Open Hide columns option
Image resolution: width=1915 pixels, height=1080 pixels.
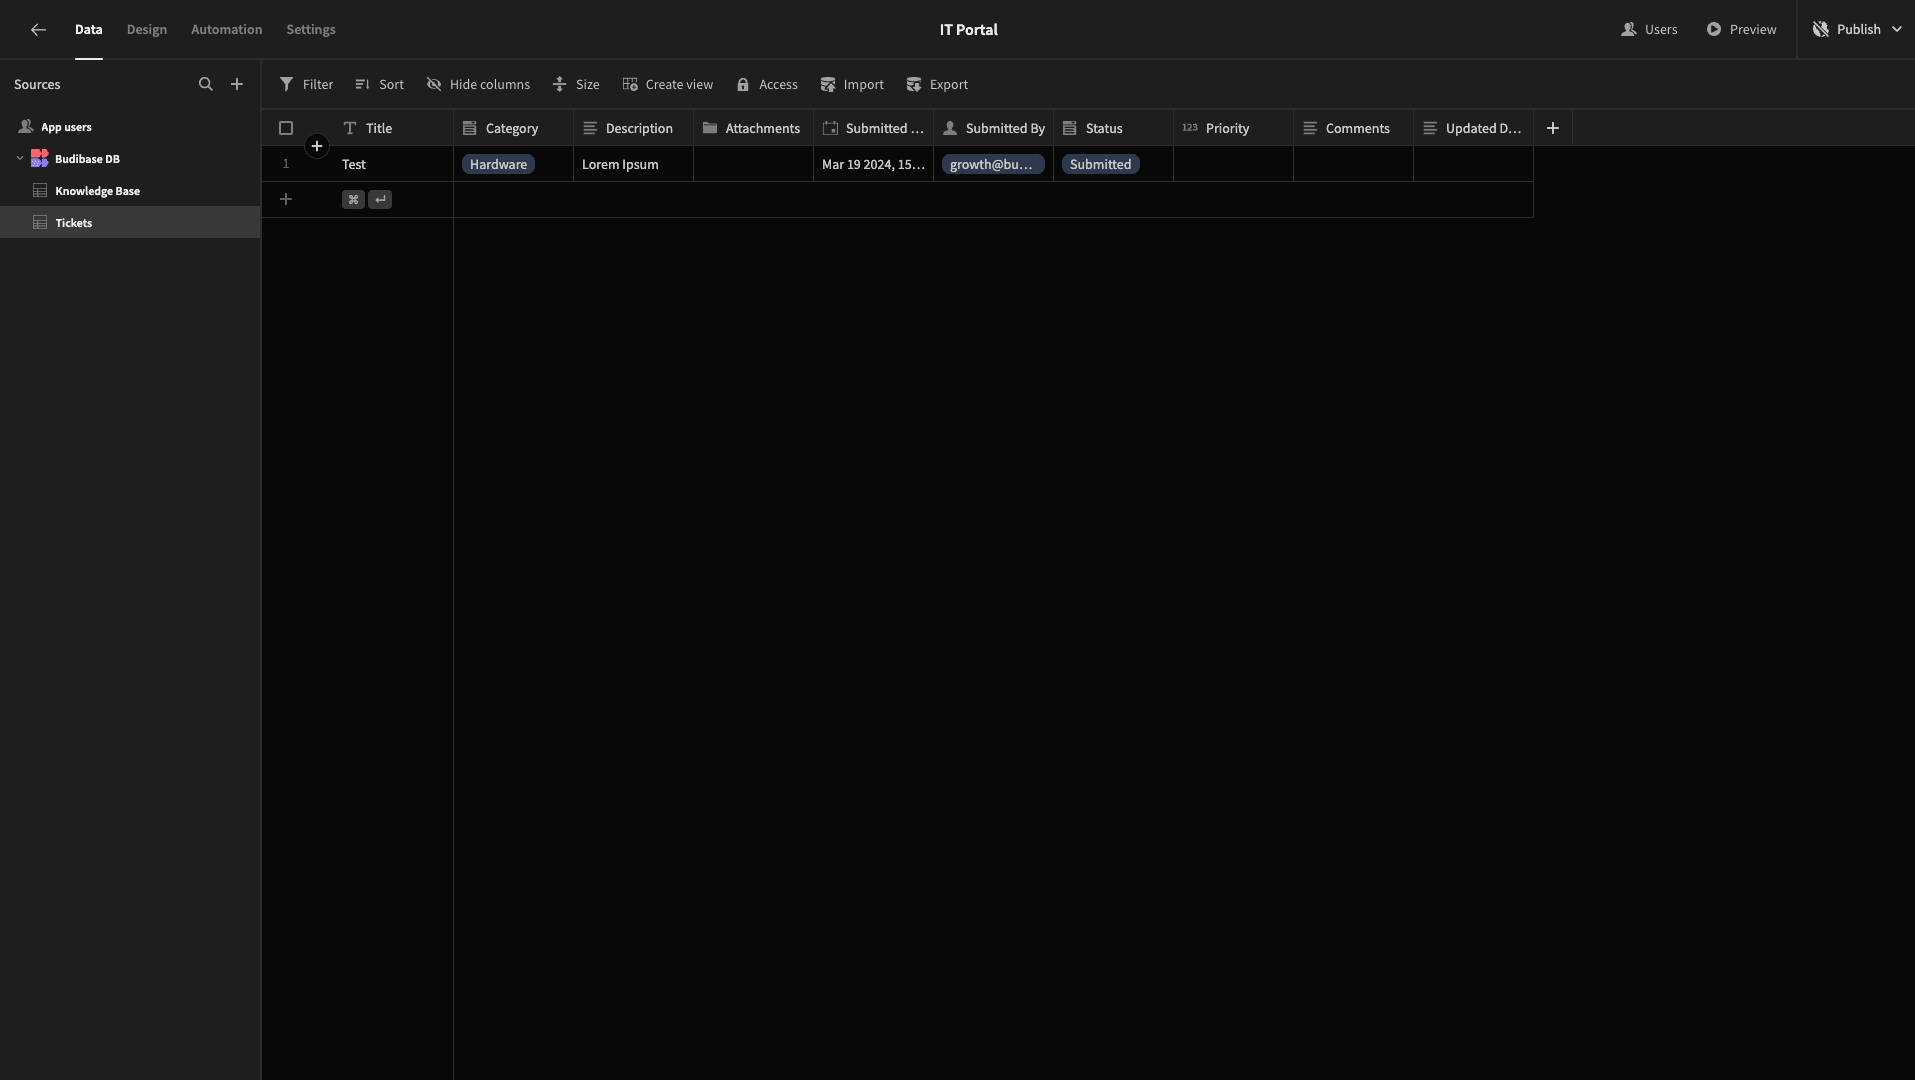[478, 84]
